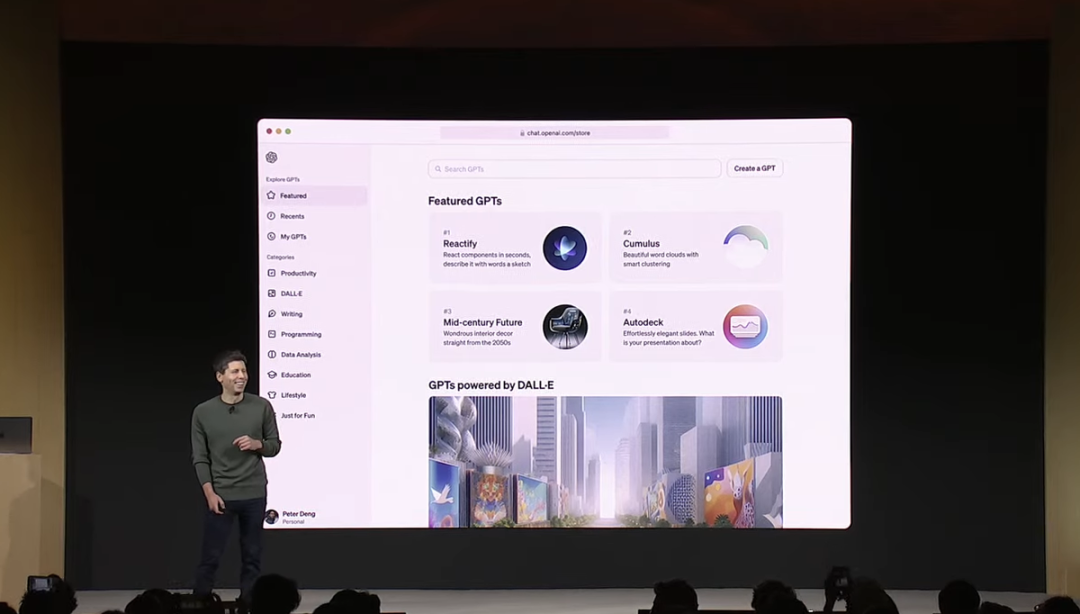Open the Just for Fun category
Viewport: 1080px width, 614px height.
click(297, 416)
